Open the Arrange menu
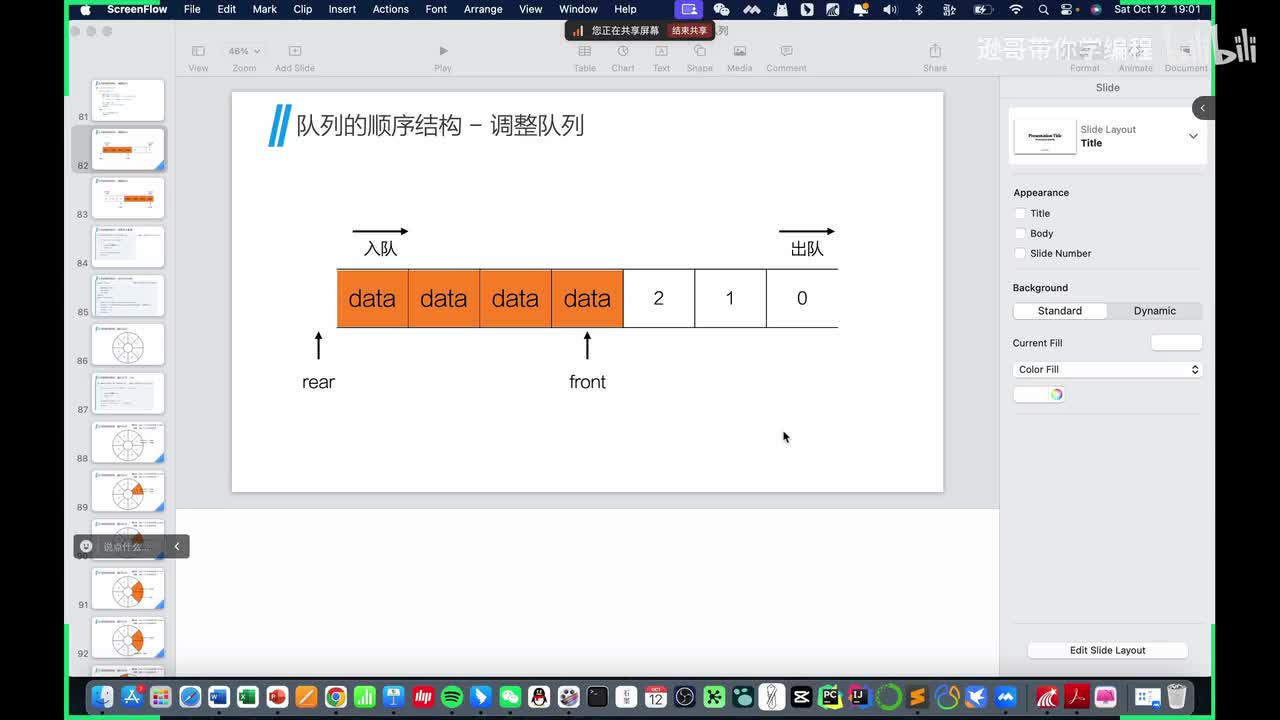Screen dimensions: 1280x720 483,9
